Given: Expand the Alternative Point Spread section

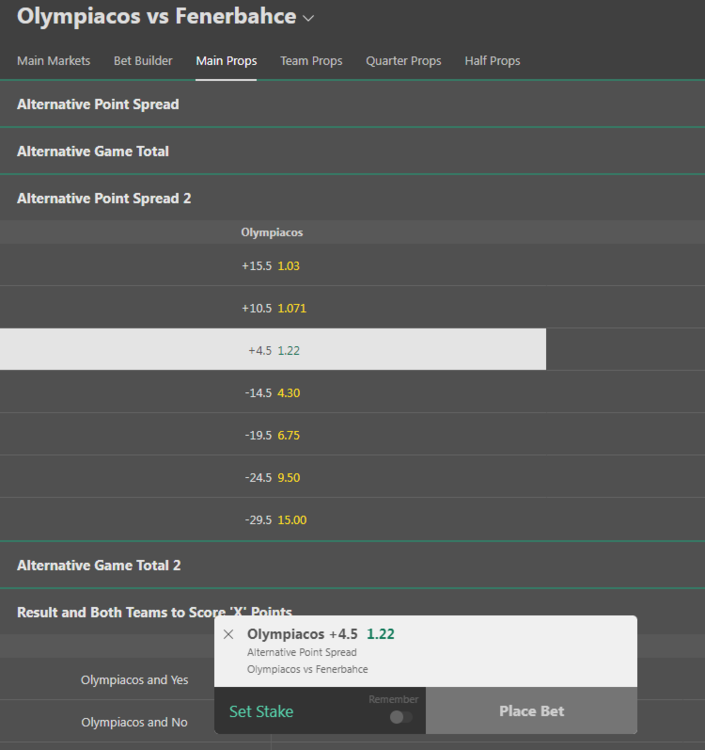Looking at the screenshot, I should (x=352, y=104).
